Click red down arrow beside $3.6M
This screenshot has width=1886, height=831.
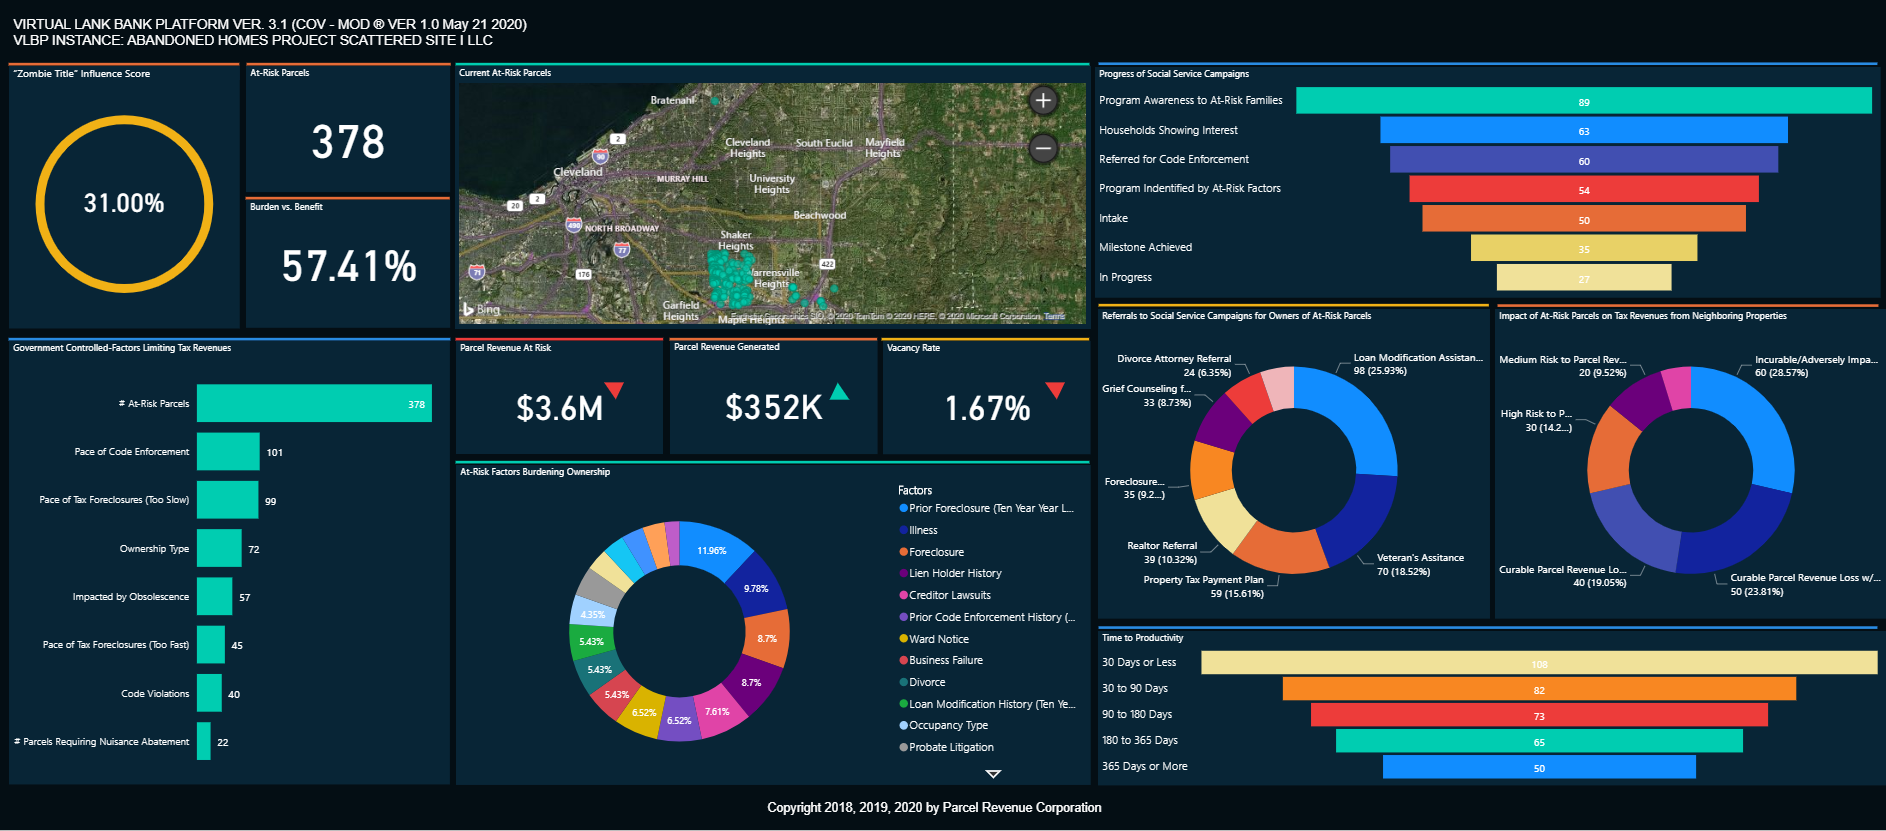[x=614, y=390]
